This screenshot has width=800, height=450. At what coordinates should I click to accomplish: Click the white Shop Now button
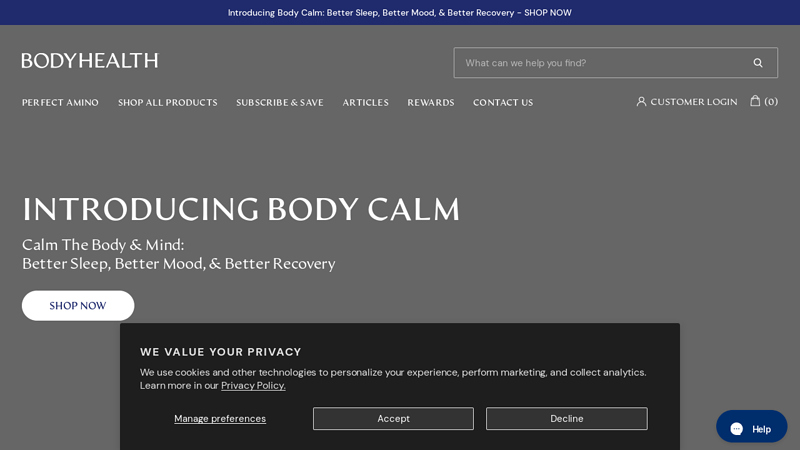click(78, 306)
